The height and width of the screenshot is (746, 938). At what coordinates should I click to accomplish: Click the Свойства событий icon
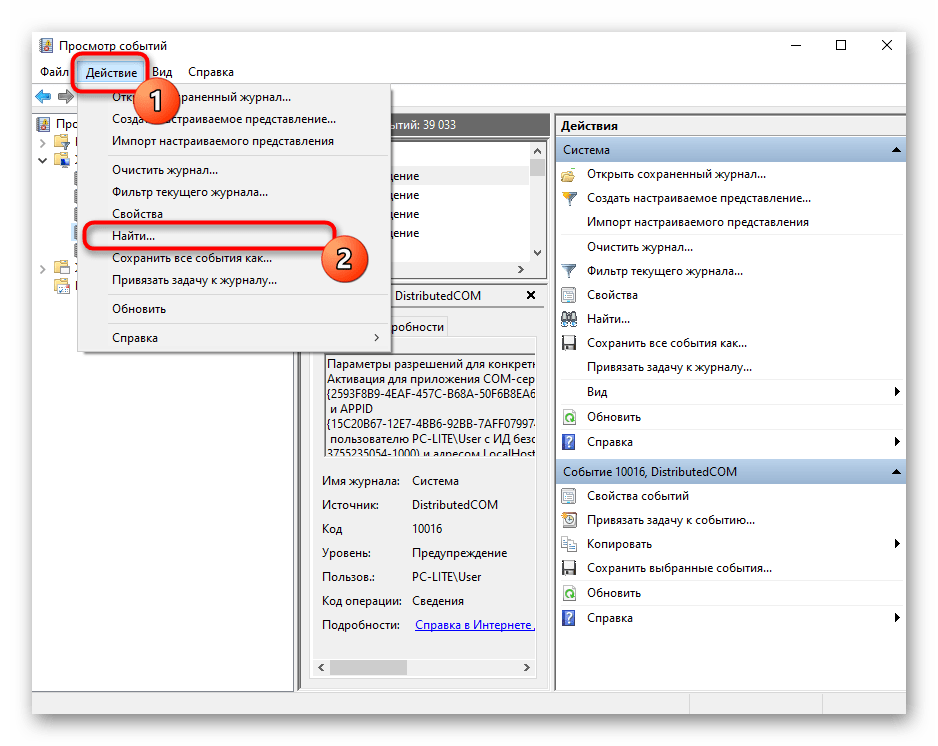click(569, 496)
